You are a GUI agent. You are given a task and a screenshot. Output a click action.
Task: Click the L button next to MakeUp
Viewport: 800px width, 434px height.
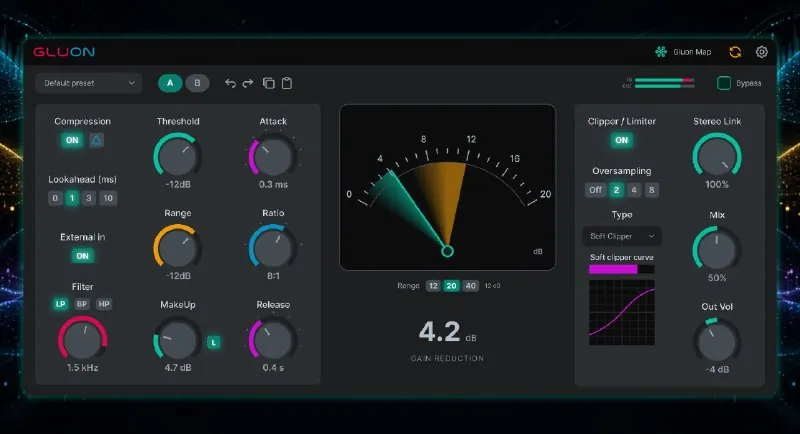pos(214,342)
